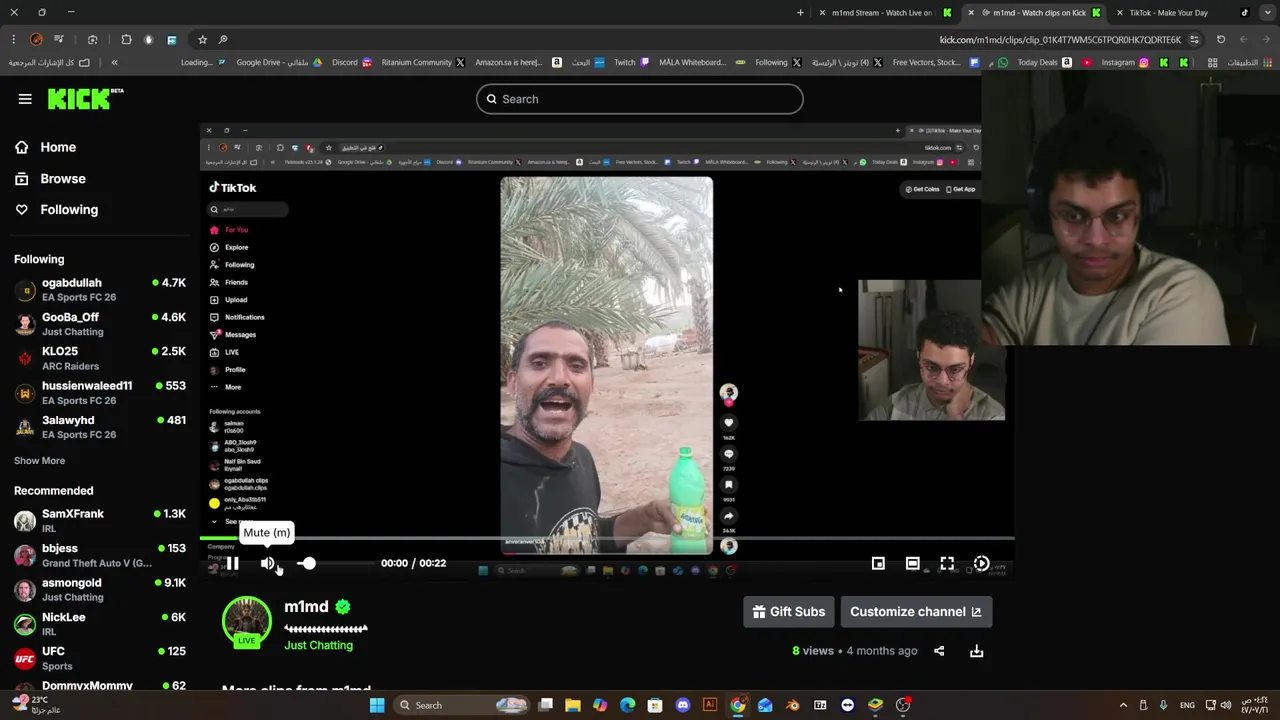Open hussienwaleed11 channel in sidebar
The height and width of the screenshot is (720, 1280).
click(100, 393)
